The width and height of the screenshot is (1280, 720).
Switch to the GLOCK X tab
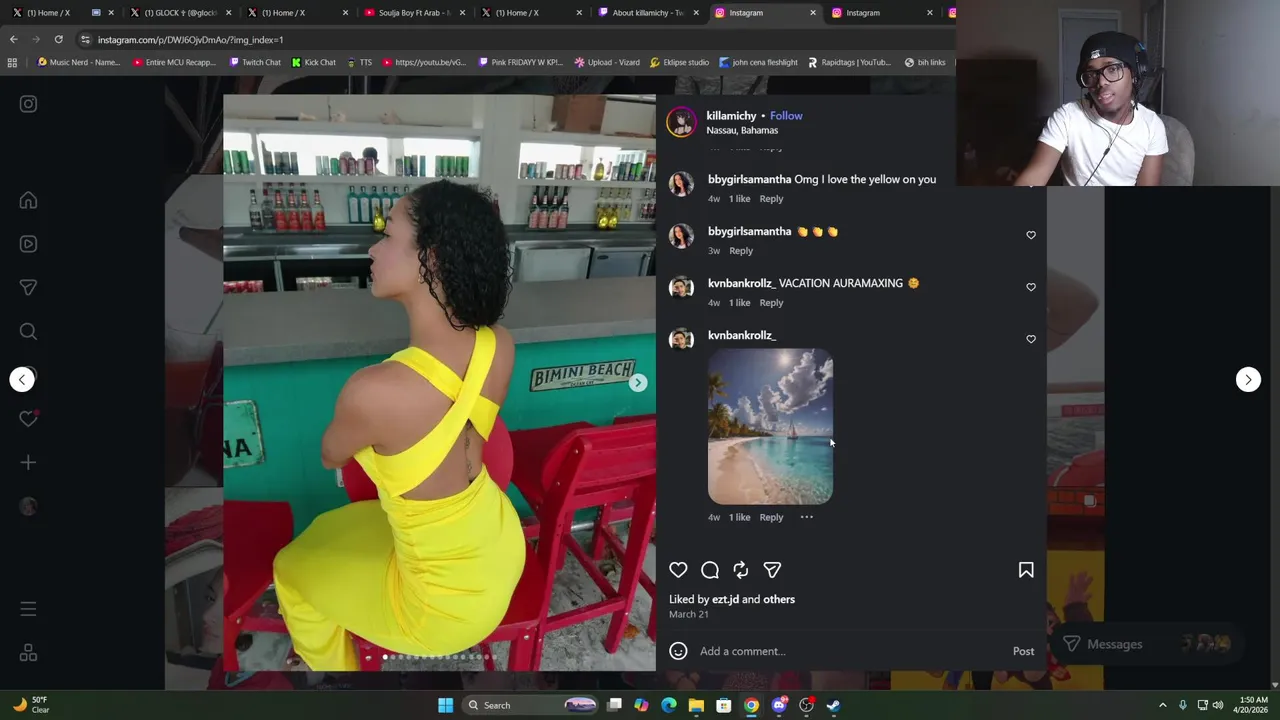(x=181, y=13)
